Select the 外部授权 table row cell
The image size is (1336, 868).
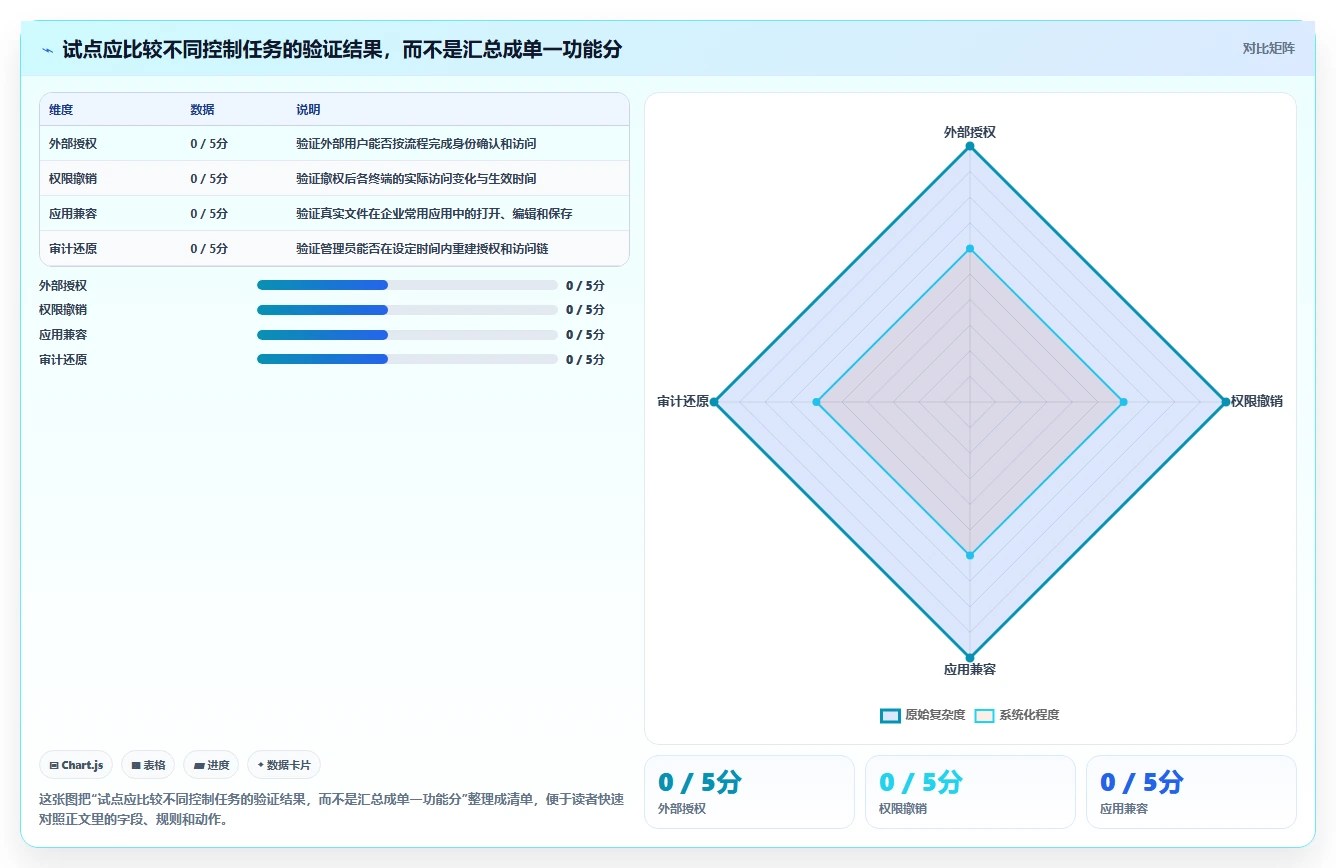(x=73, y=144)
